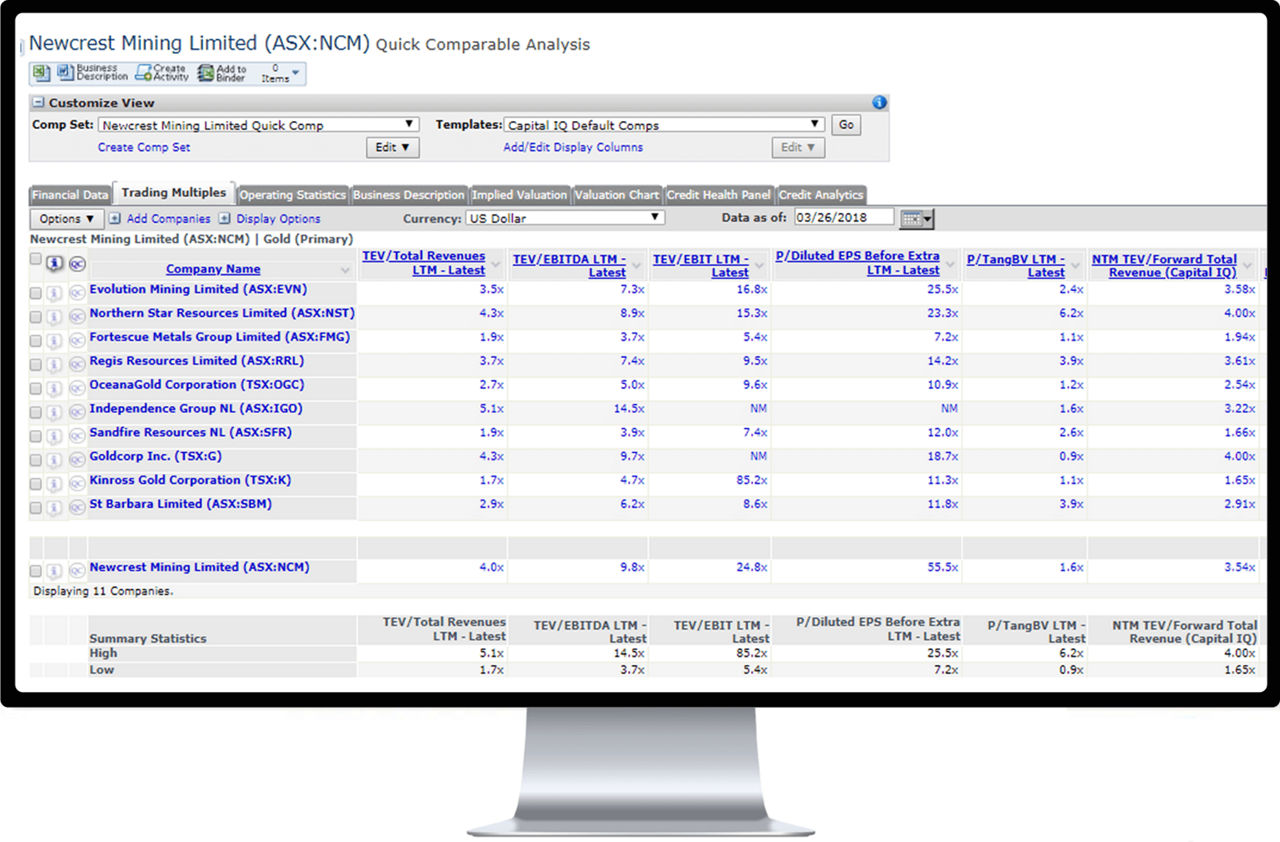Sort by NTM TEV/Forward Total Revenue column
Screen dimensions: 1280x842
coord(1164,265)
